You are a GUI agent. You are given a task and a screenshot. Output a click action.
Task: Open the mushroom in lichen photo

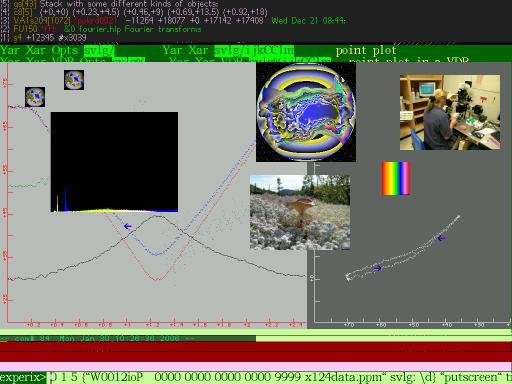(300, 212)
